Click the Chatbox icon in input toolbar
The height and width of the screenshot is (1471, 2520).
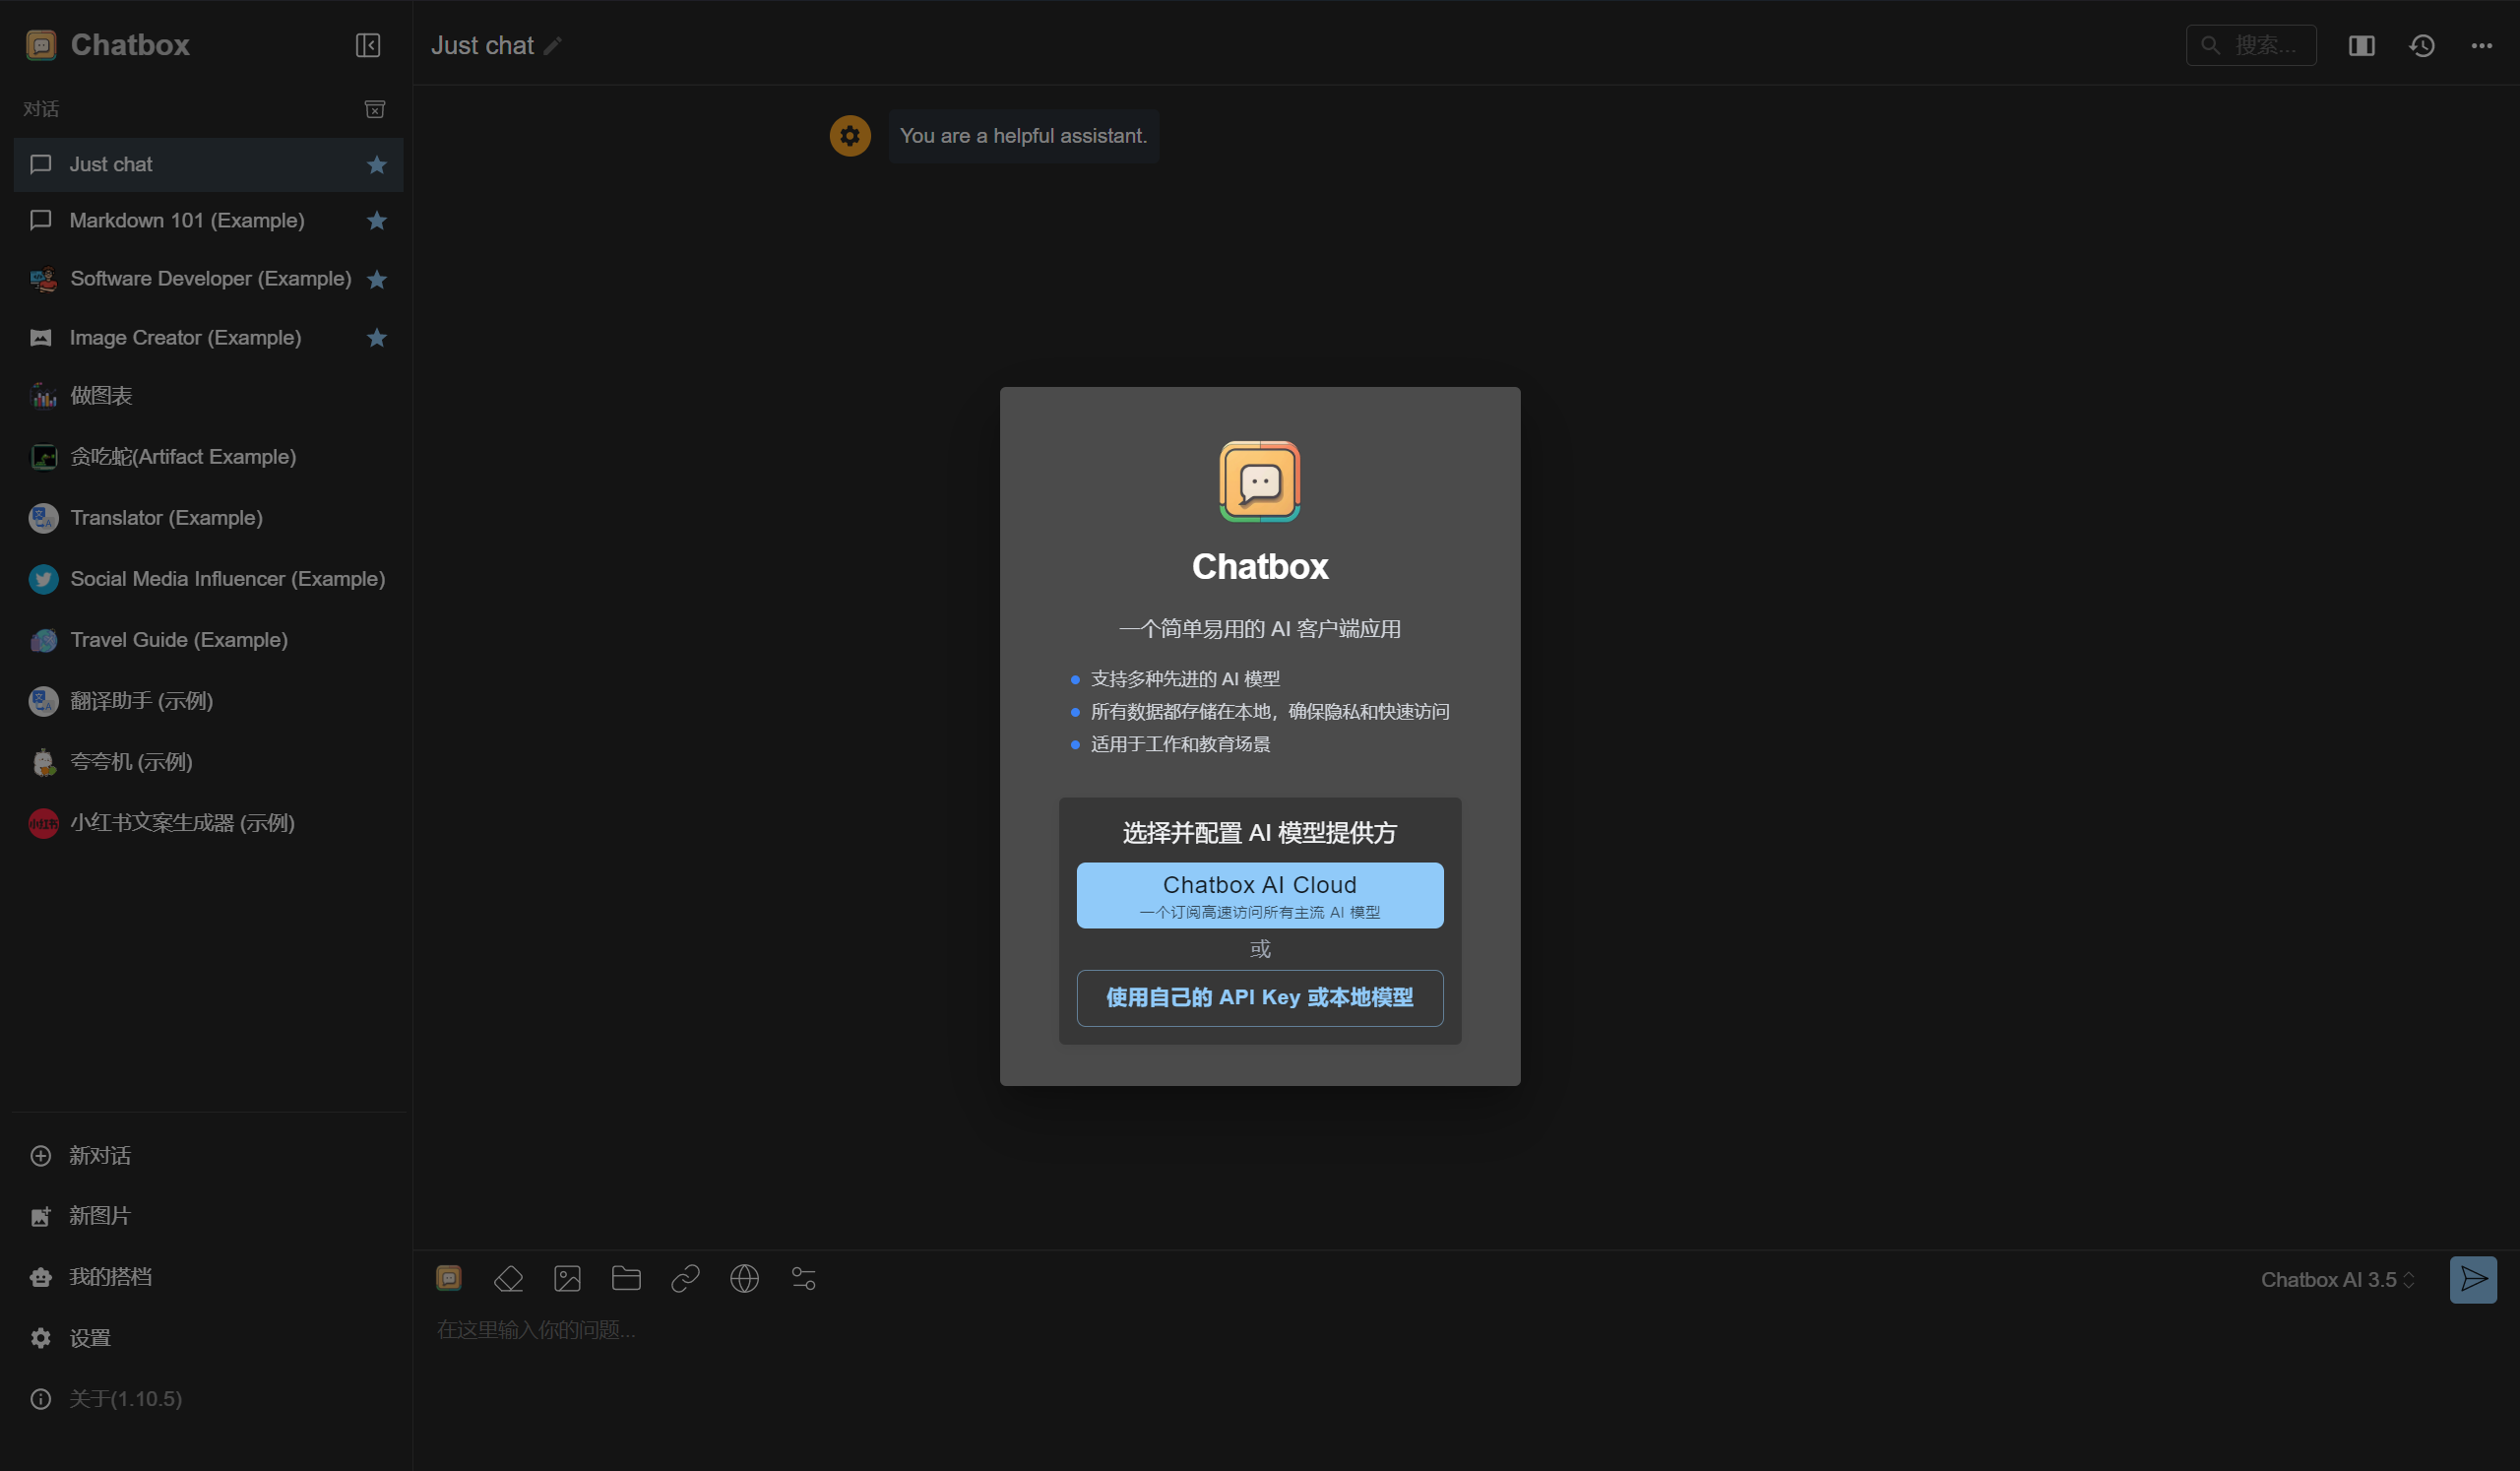pyautogui.click(x=449, y=1278)
